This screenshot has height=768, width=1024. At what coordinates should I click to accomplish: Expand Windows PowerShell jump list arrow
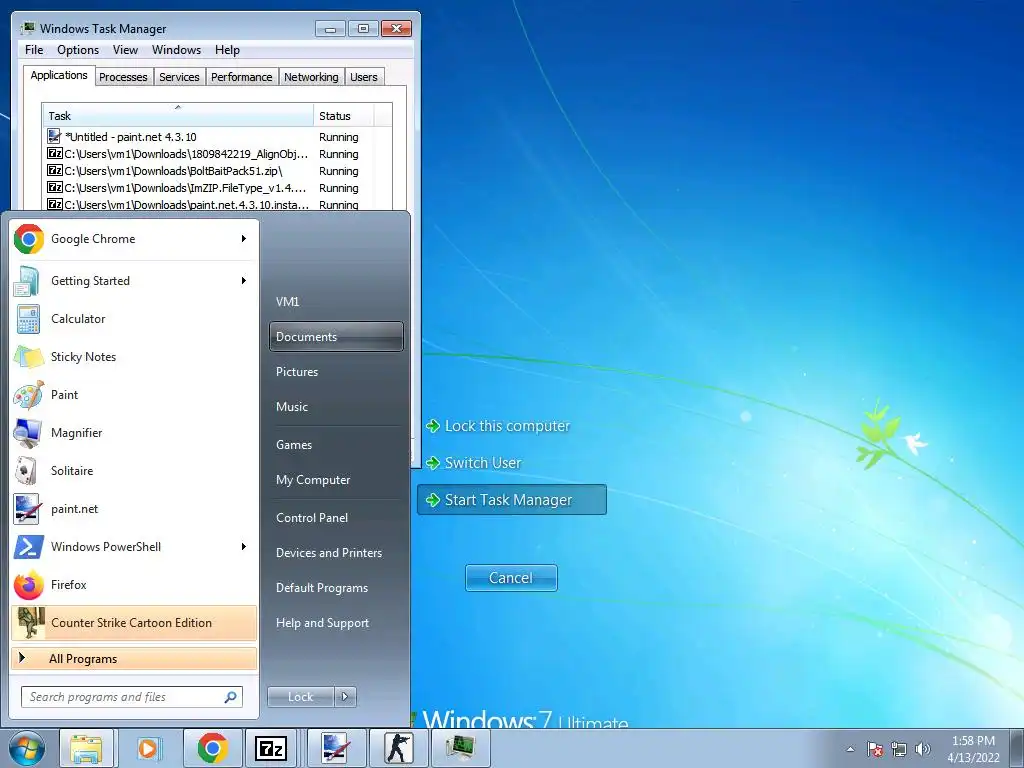click(x=244, y=547)
